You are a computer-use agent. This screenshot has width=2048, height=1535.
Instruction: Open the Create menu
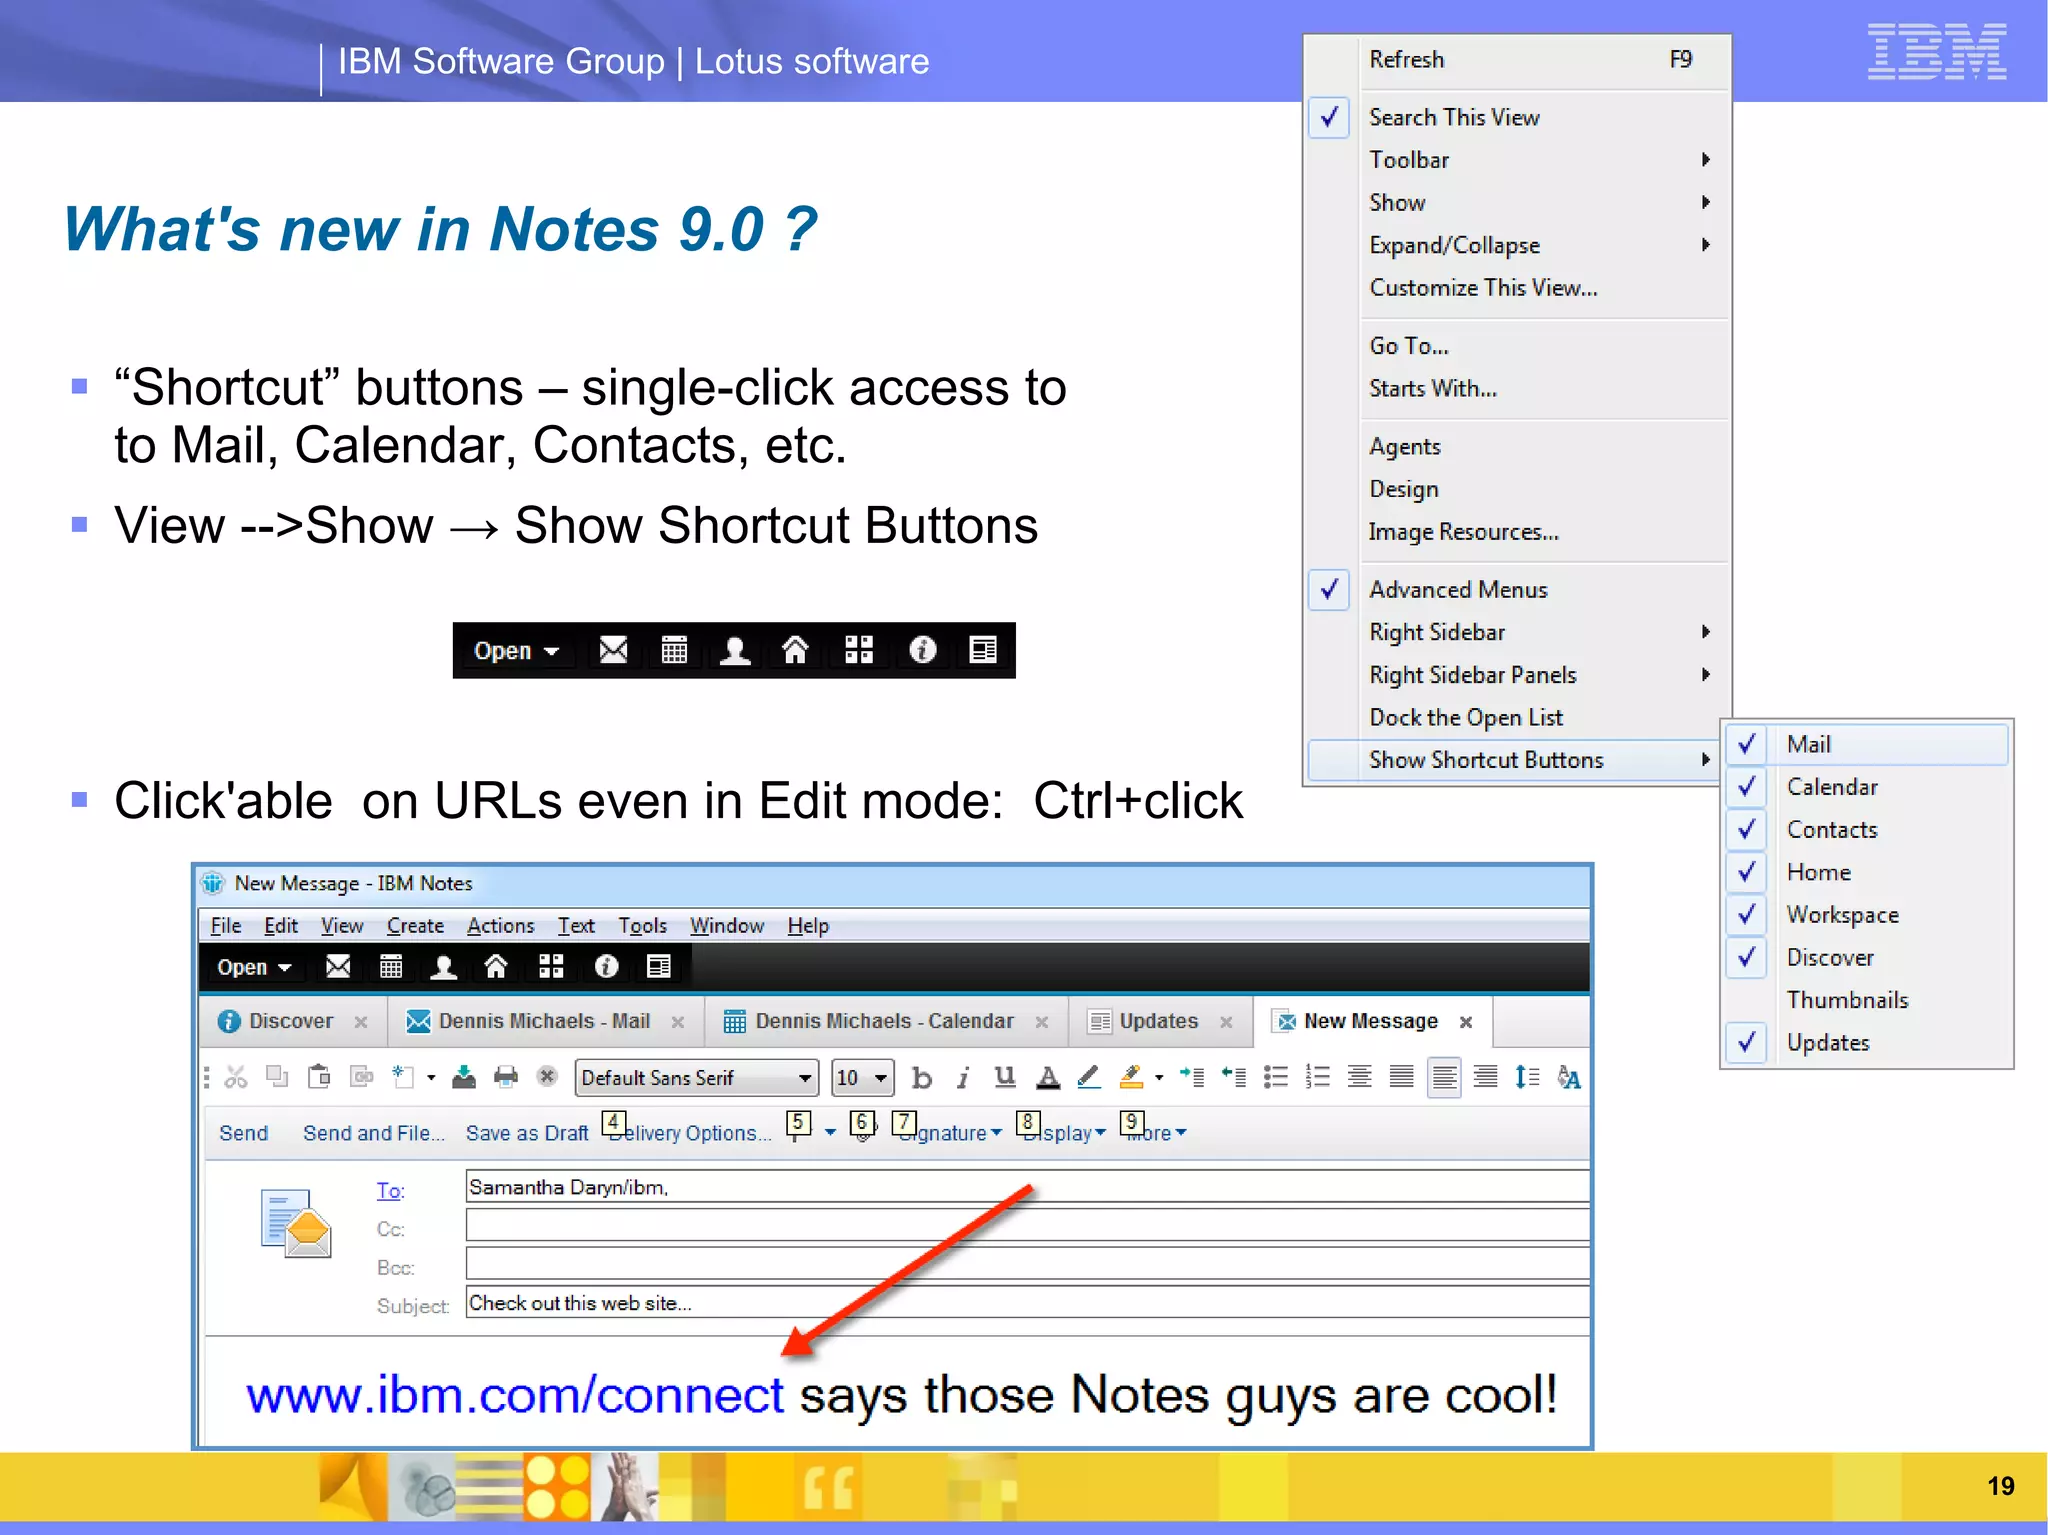click(415, 926)
